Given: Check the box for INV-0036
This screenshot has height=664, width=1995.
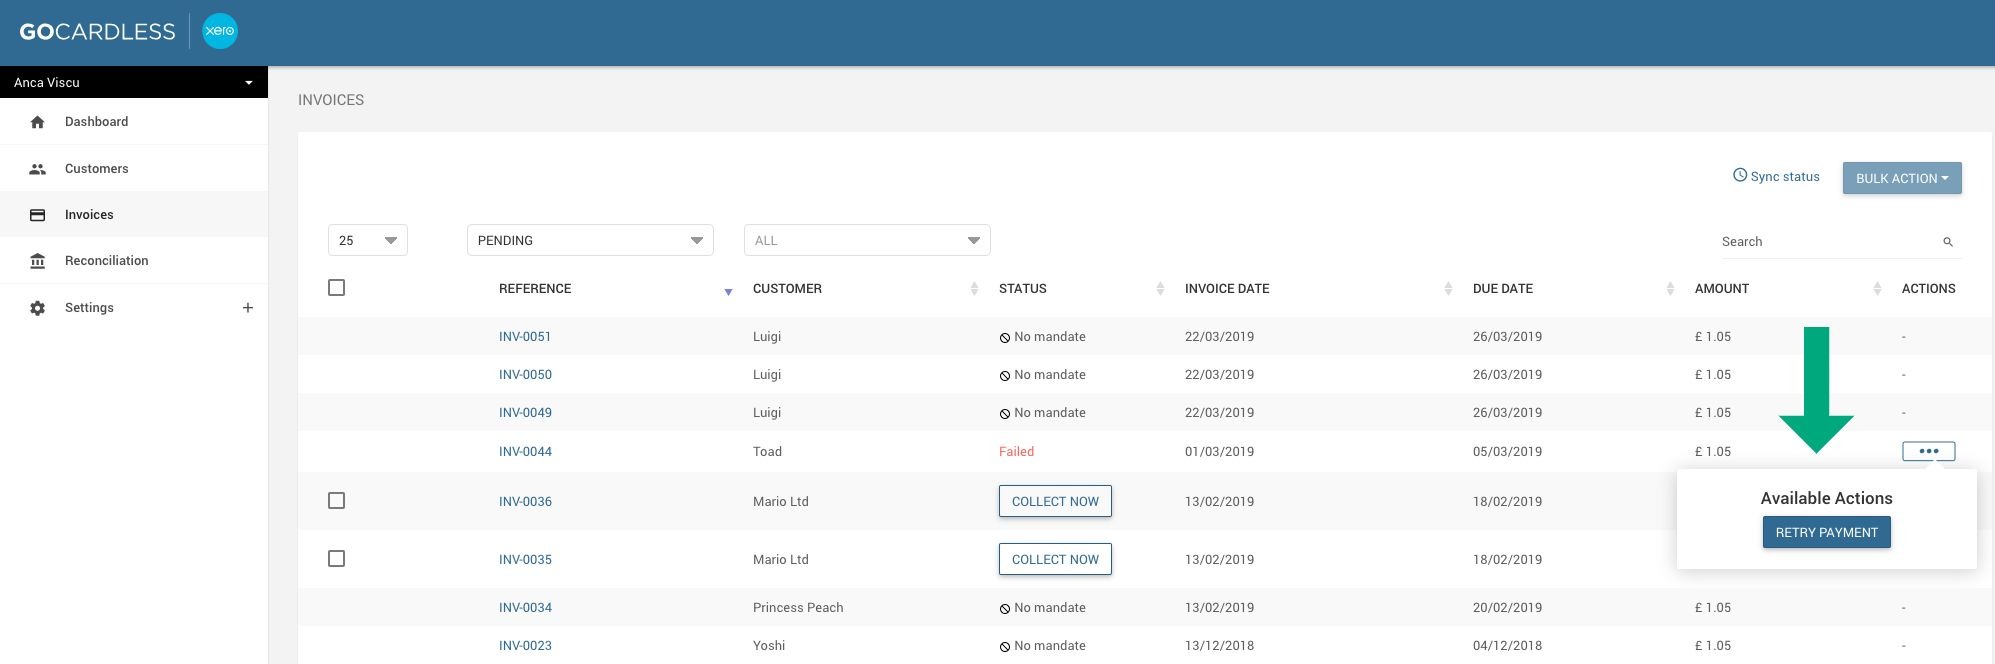Looking at the screenshot, I should click(337, 500).
